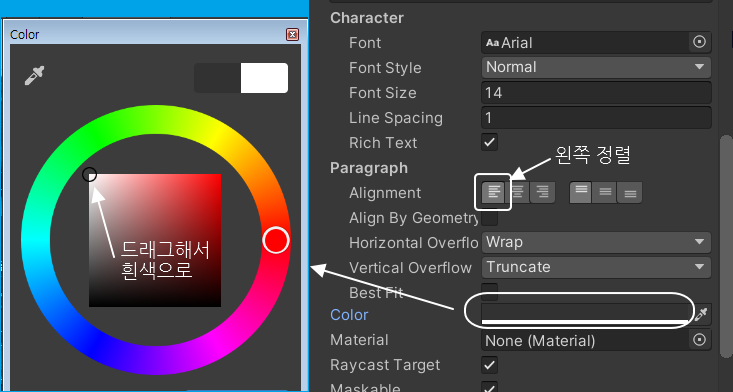Use the eyedropper beside the Color field
733x392 pixels.
pos(701,314)
